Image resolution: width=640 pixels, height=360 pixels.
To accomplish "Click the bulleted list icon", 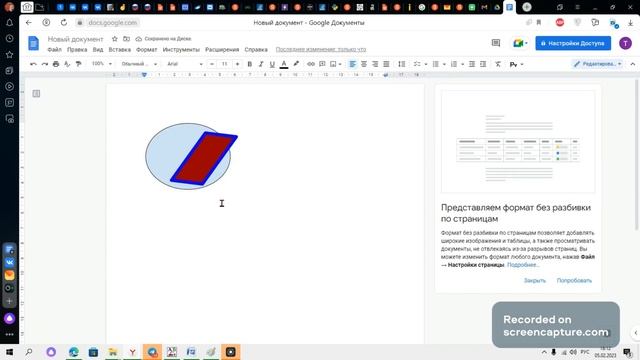I will tap(436, 64).
